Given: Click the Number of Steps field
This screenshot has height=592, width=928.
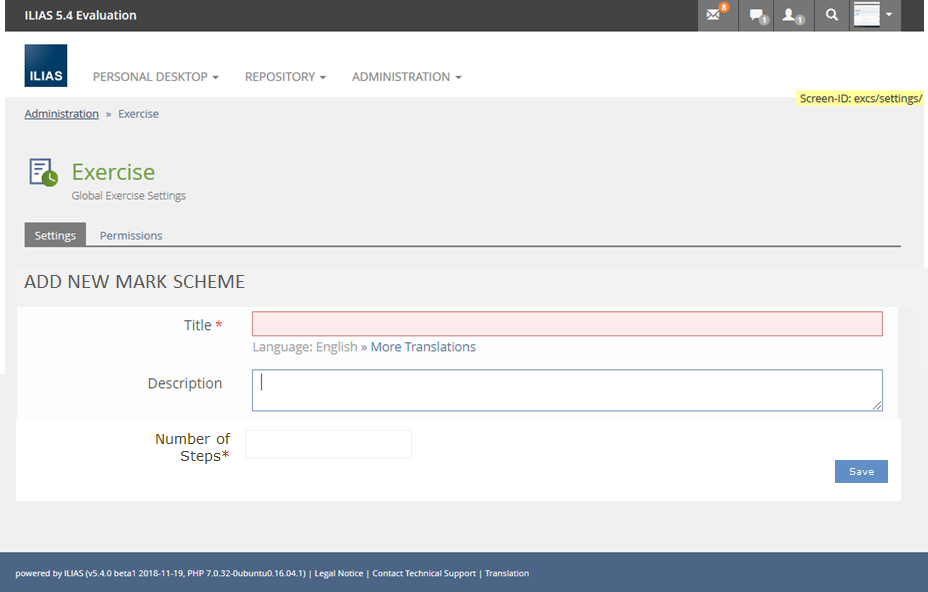Looking at the screenshot, I should click(328, 445).
